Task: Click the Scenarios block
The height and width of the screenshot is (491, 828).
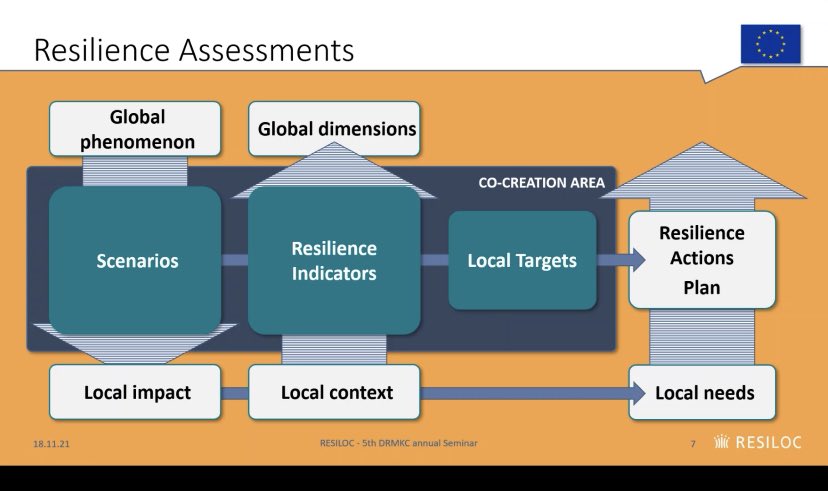Action: tap(135, 260)
